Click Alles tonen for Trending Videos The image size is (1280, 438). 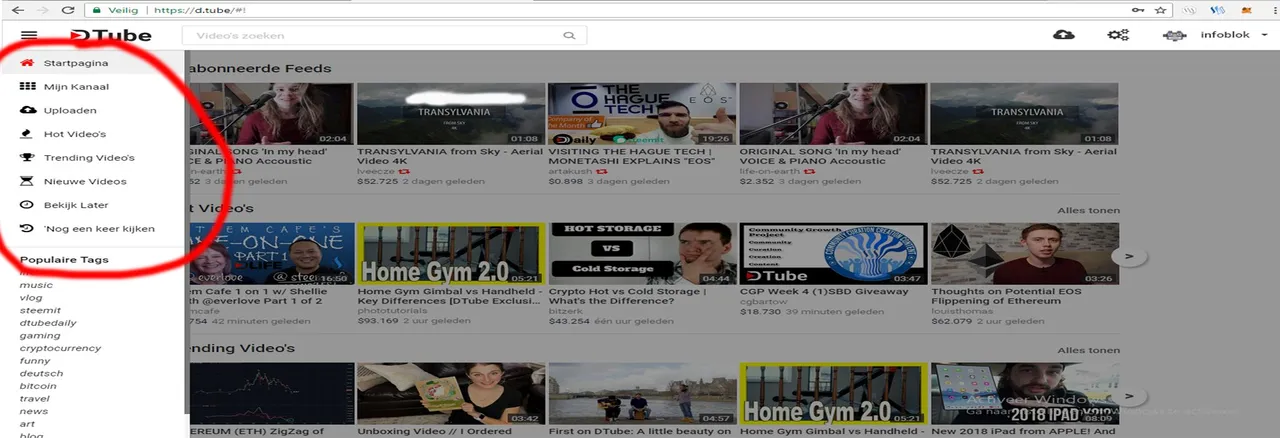(x=1089, y=351)
